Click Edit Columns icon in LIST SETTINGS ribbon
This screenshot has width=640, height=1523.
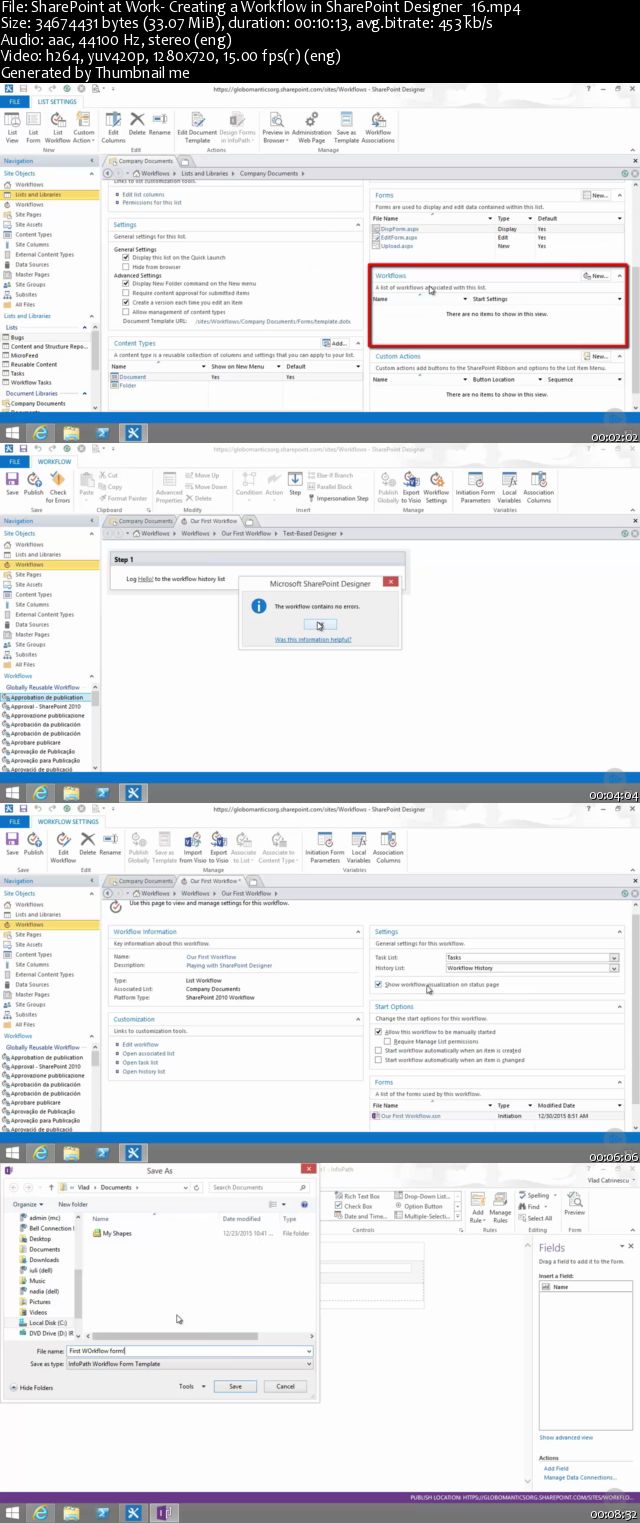113,125
